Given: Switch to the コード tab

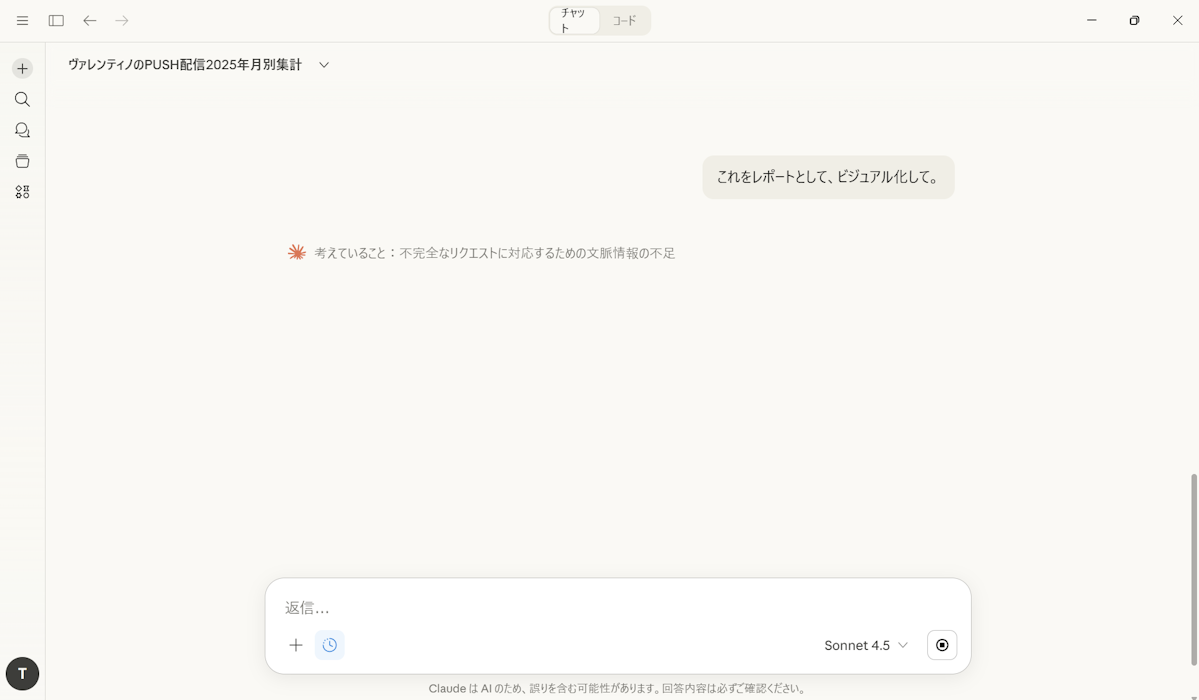Looking at the screenshot, I should (624, 21).
